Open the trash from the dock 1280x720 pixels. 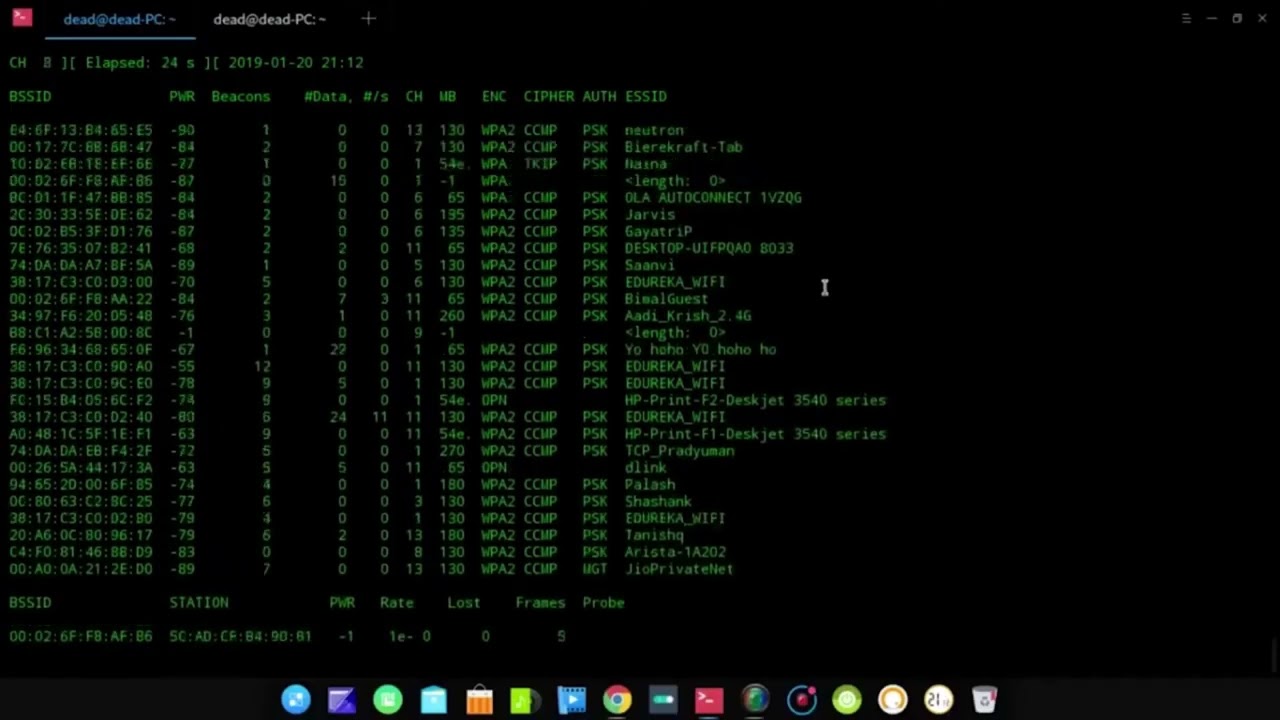pos(985,700)
